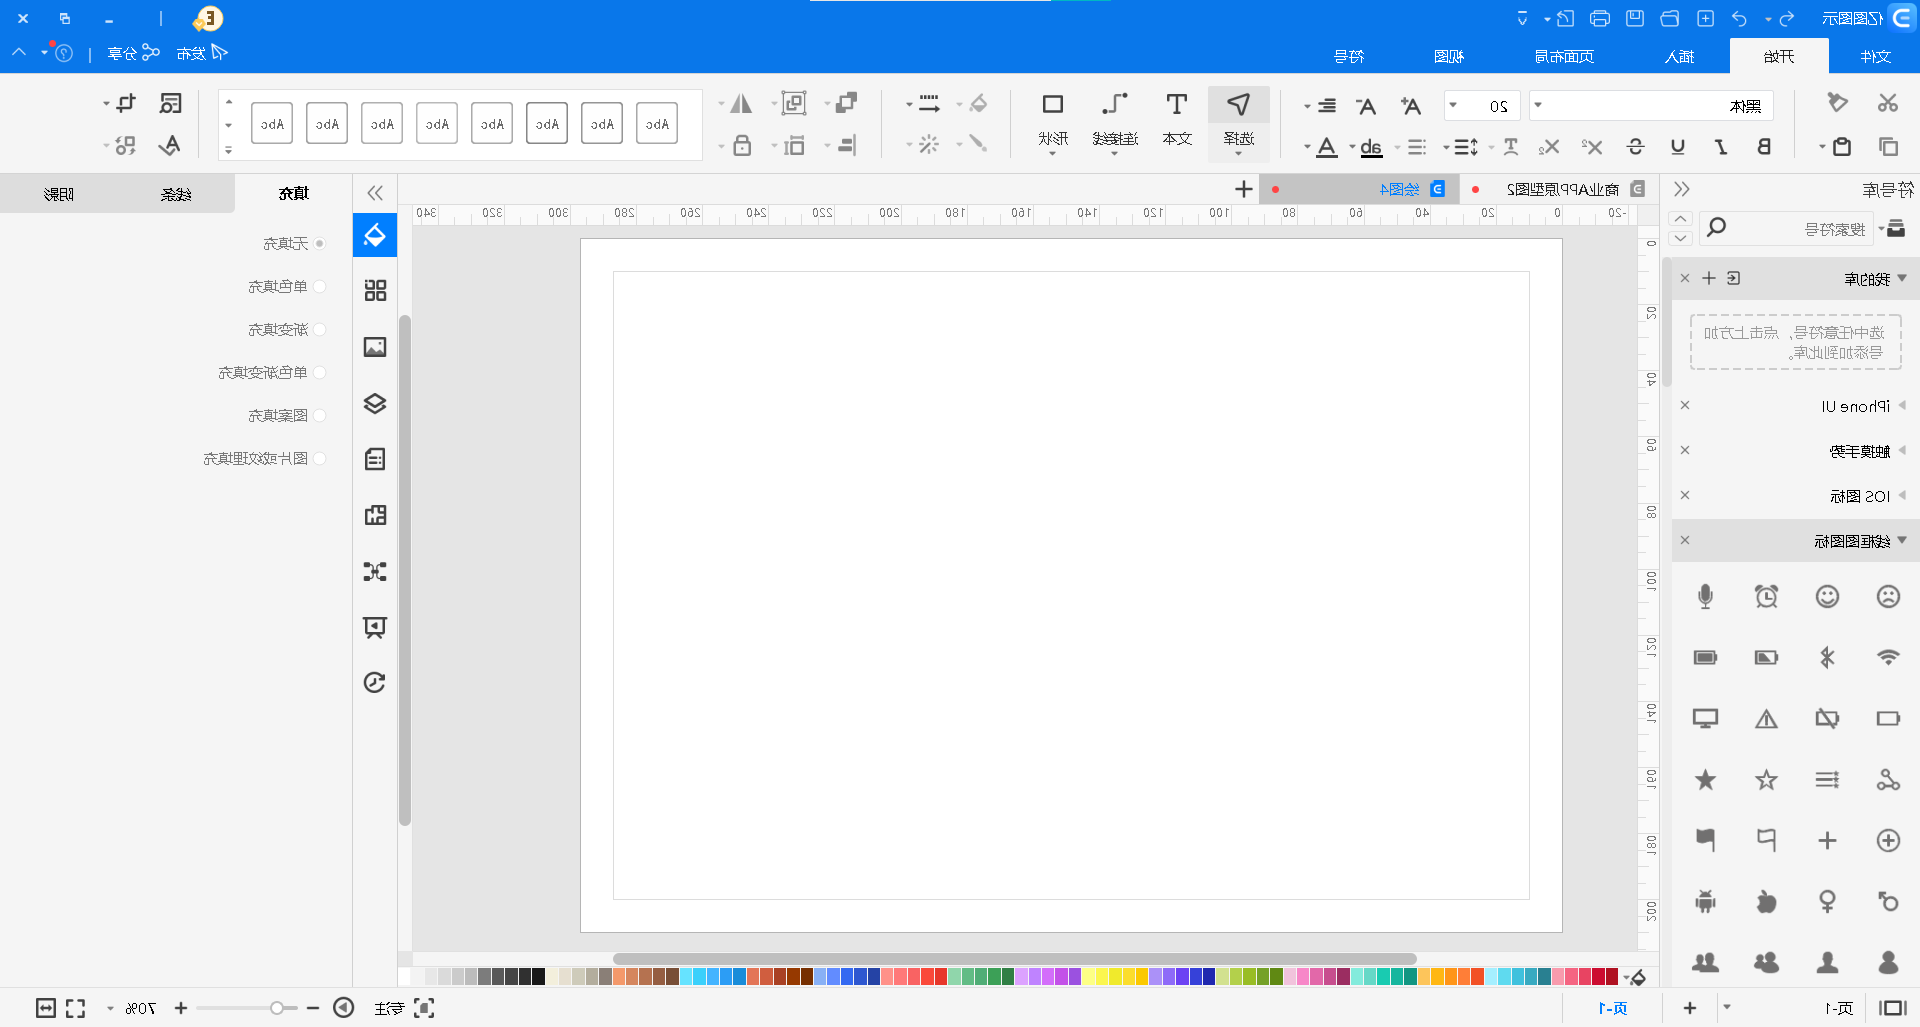1920x1027 pixels.
Task: Insert the alarm clock symbol
Action: point(1767,597)
